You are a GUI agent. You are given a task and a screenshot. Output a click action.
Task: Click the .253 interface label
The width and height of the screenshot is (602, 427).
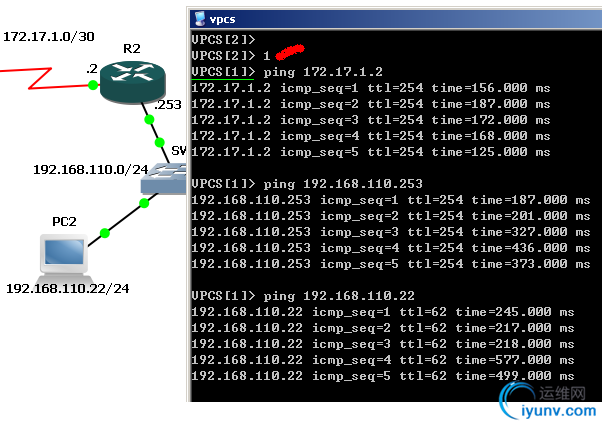[x=168, y=104]
